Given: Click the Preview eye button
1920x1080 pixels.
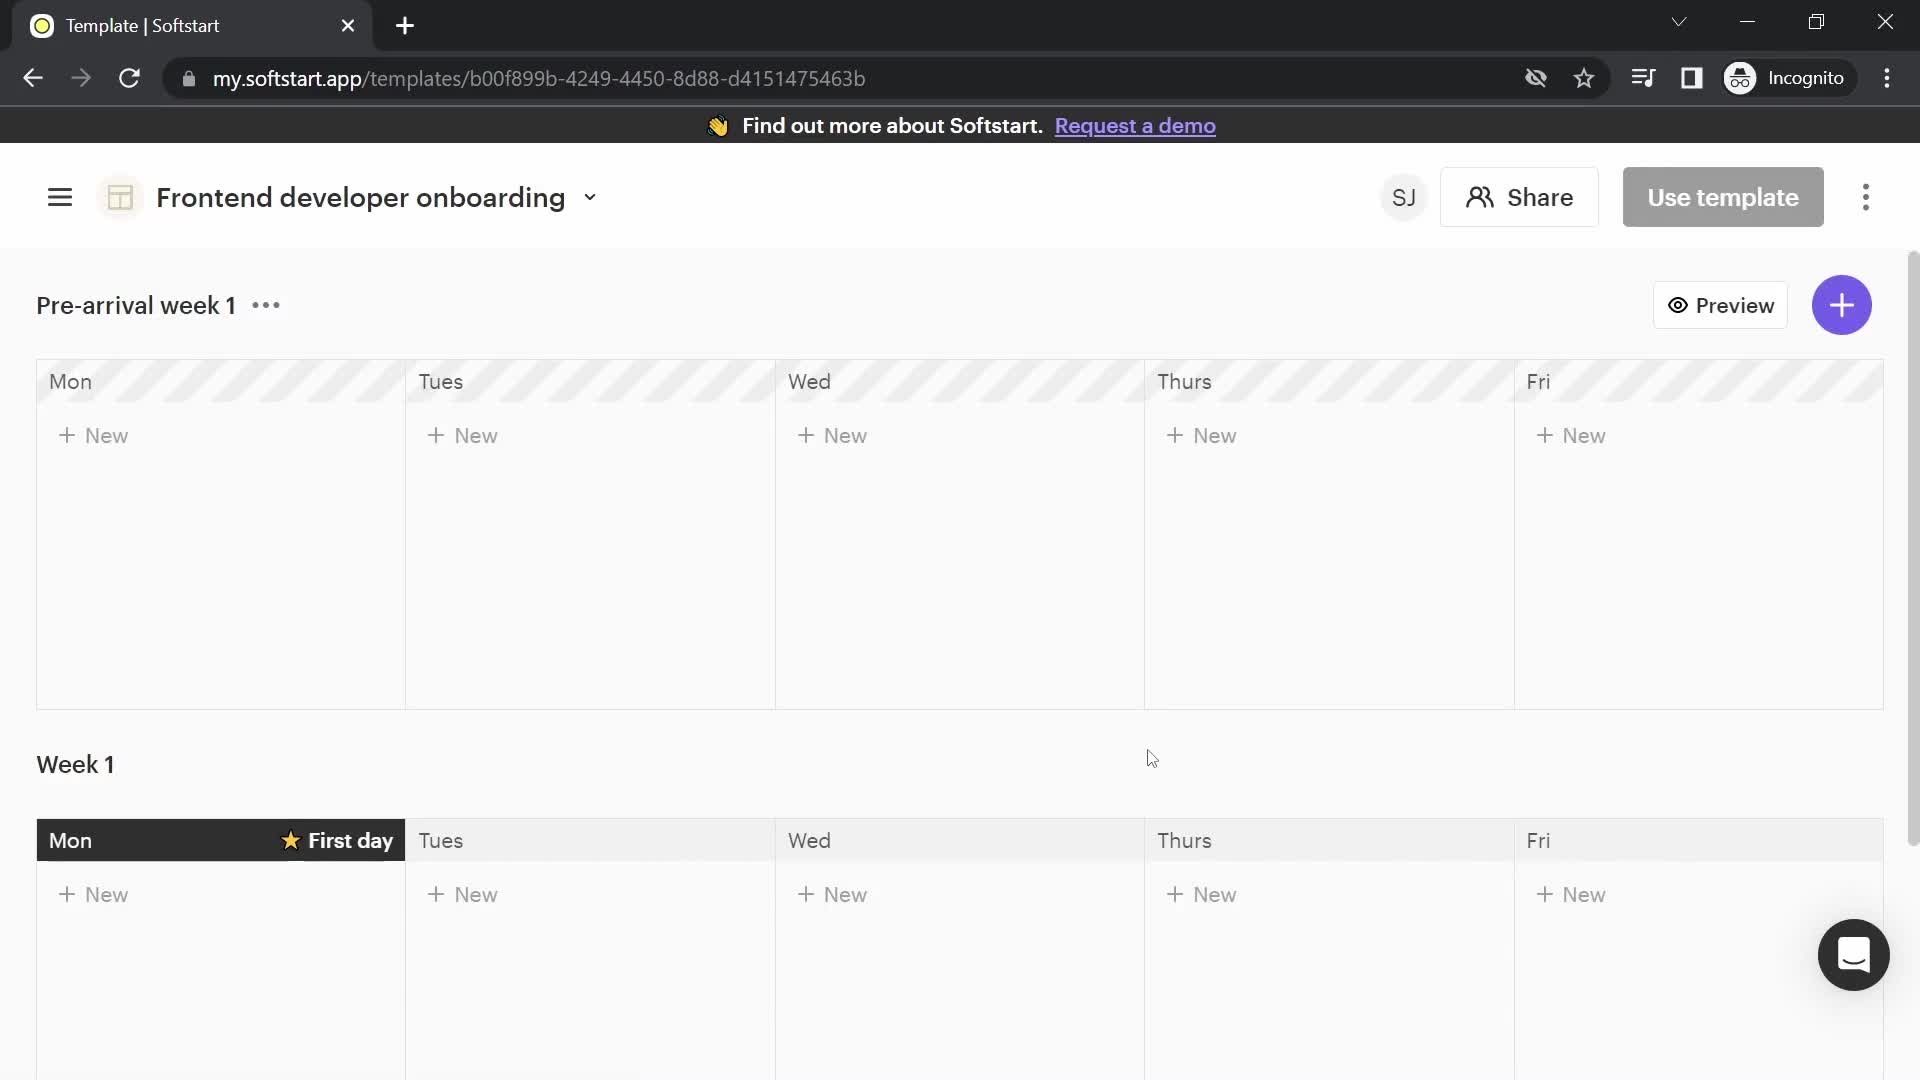Looking at the screenshot, I should click(1720, 305).
